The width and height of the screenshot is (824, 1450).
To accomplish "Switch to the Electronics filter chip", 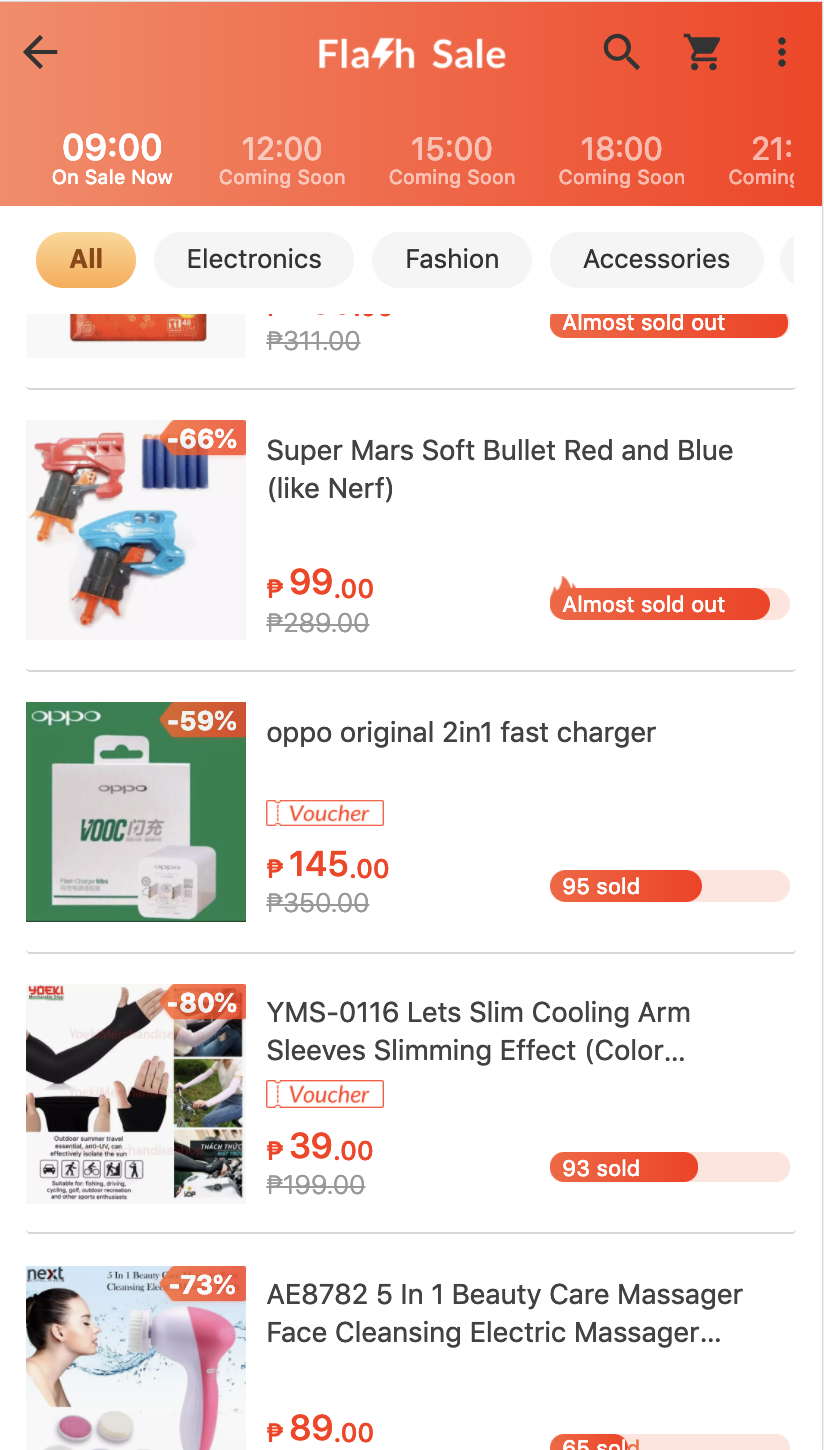I will click(x=253, y=259).
